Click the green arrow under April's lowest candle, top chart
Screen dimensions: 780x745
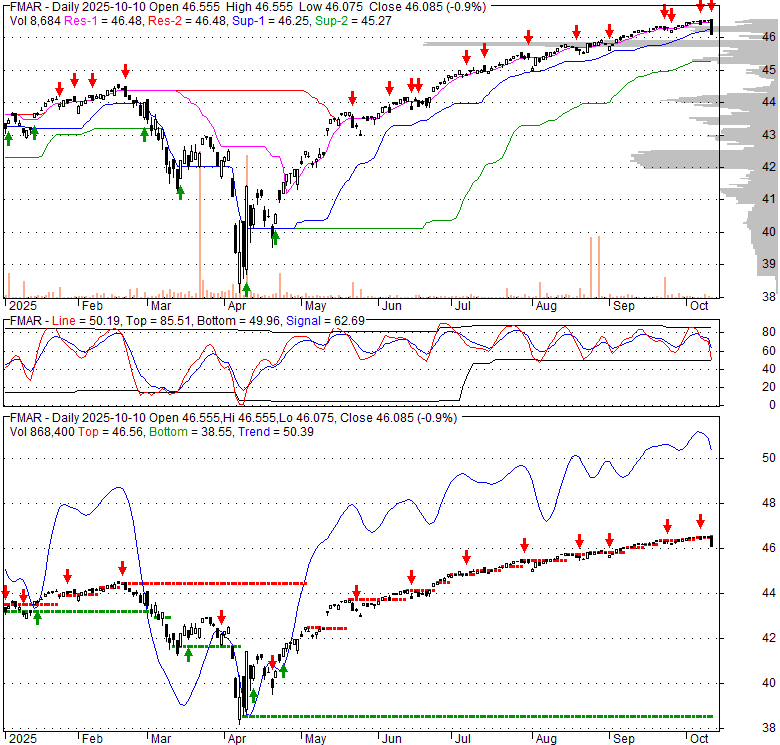(246, 289)
